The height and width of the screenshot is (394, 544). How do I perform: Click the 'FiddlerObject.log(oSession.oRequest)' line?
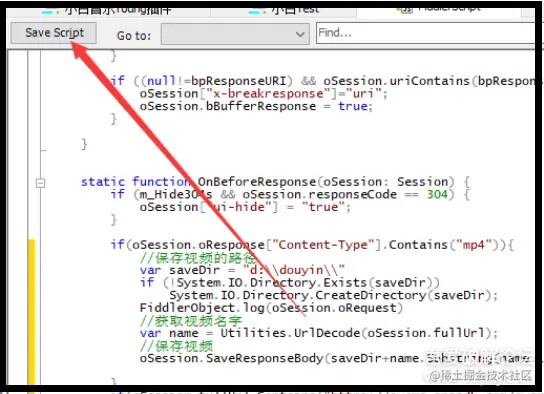[271, 308]
